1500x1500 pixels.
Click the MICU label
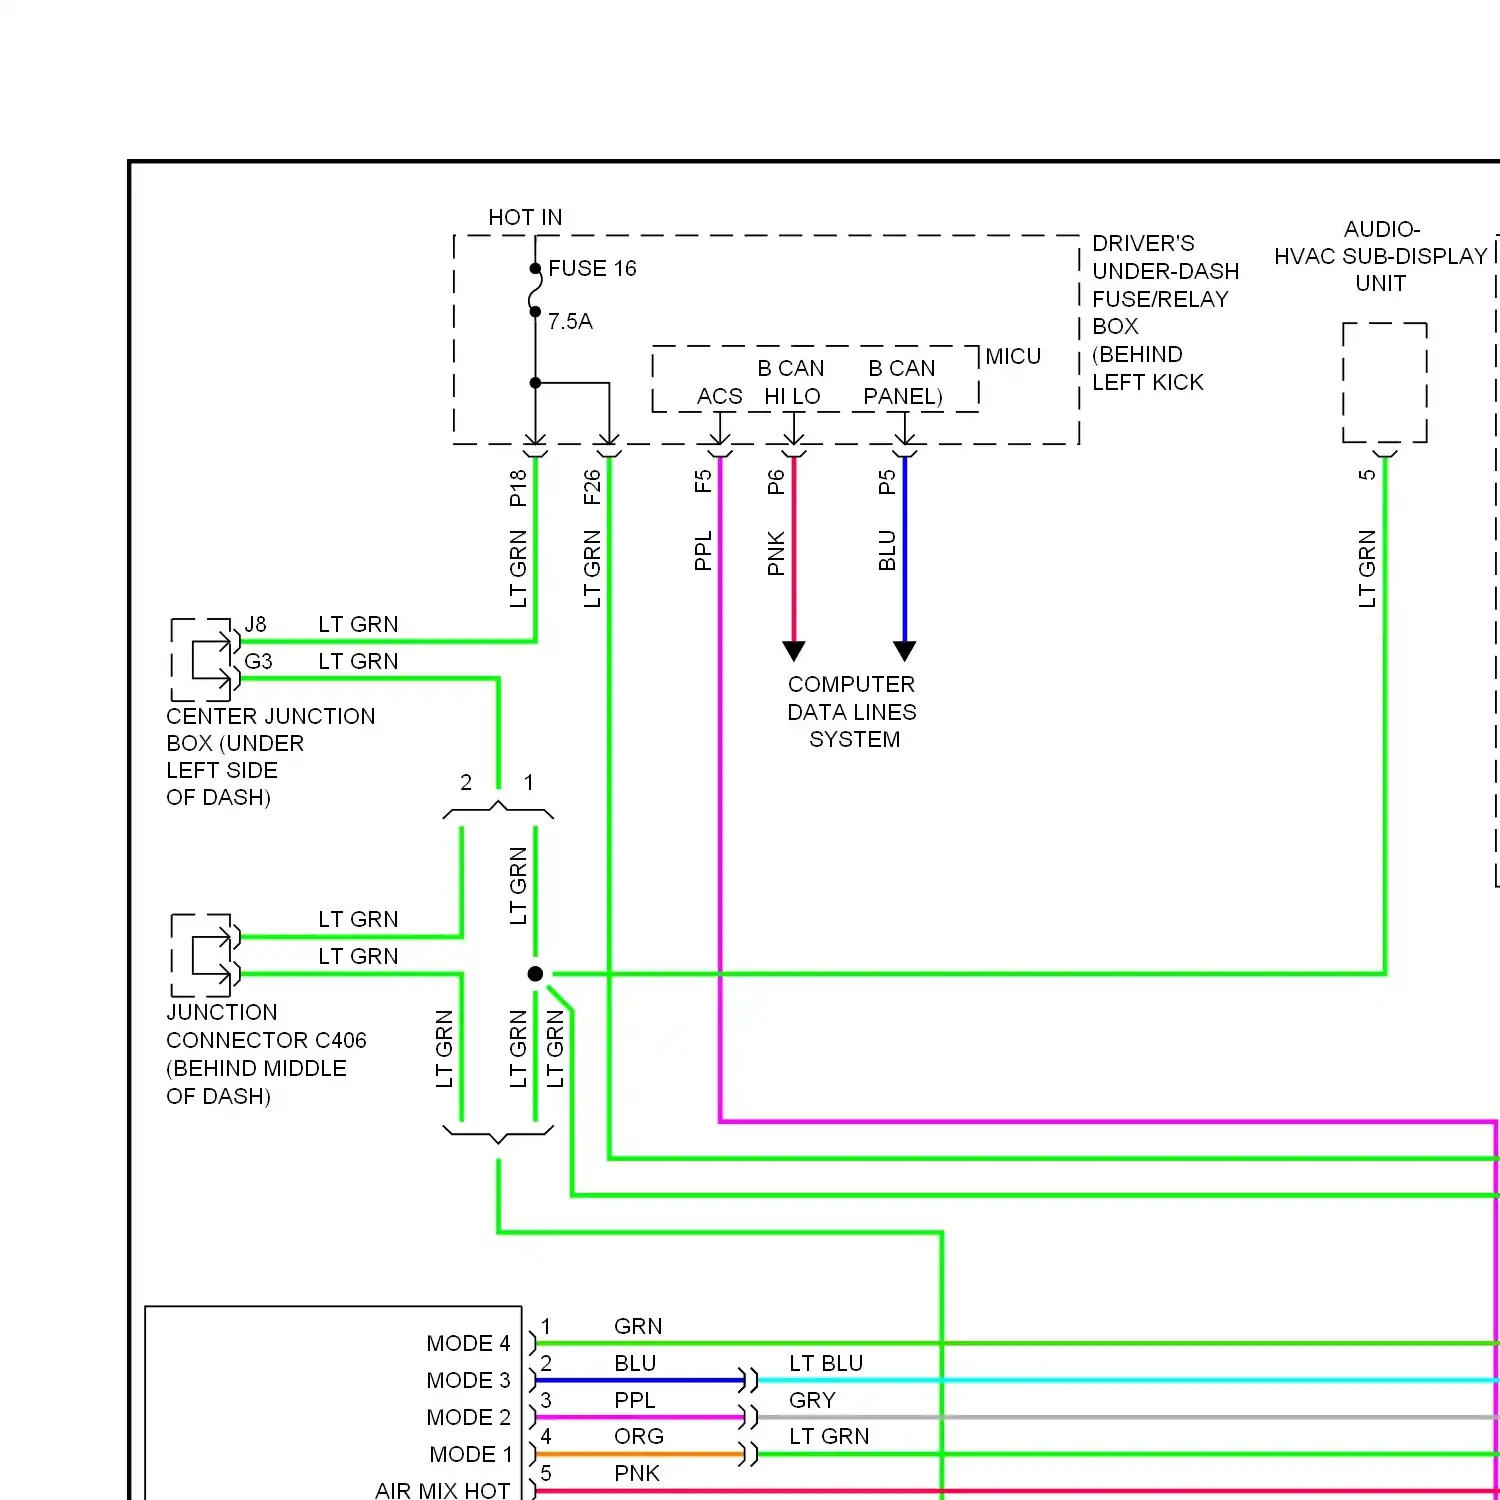[x=1013, y=357]
